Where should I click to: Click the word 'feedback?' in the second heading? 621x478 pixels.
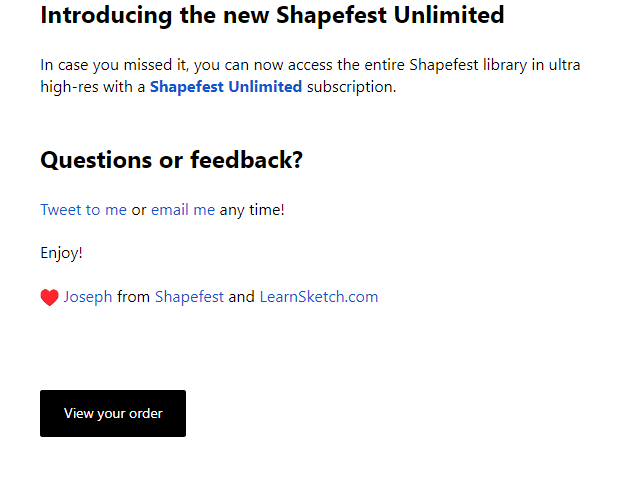[x=246, y=160]
